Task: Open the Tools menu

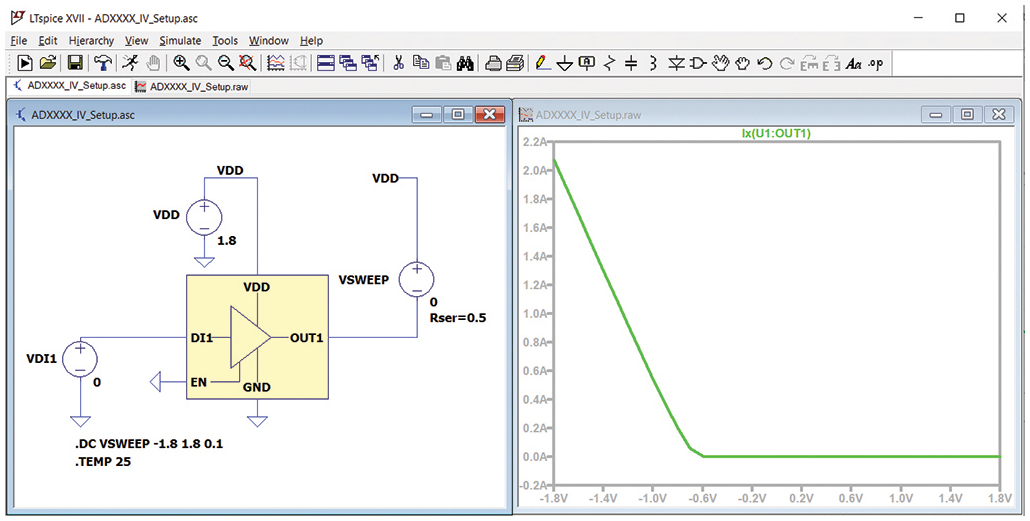Action: 225,40
